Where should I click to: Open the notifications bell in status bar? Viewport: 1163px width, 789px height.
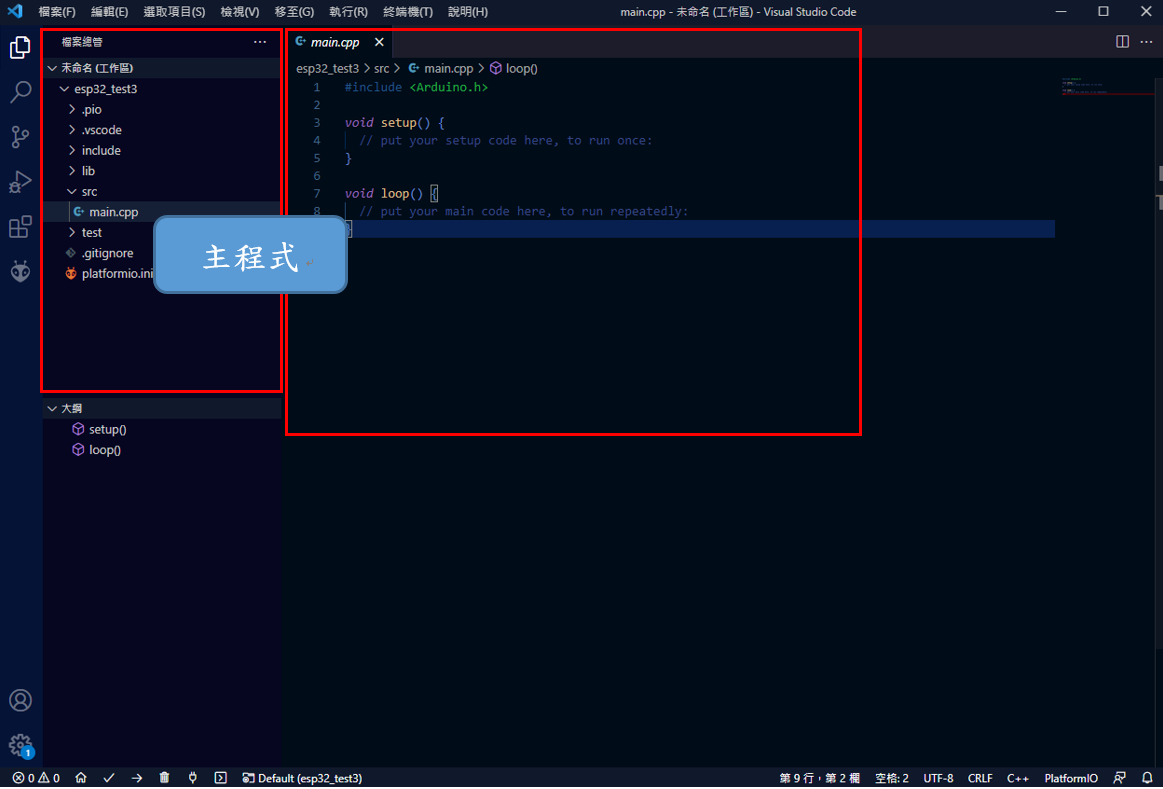pos(1147,778)
